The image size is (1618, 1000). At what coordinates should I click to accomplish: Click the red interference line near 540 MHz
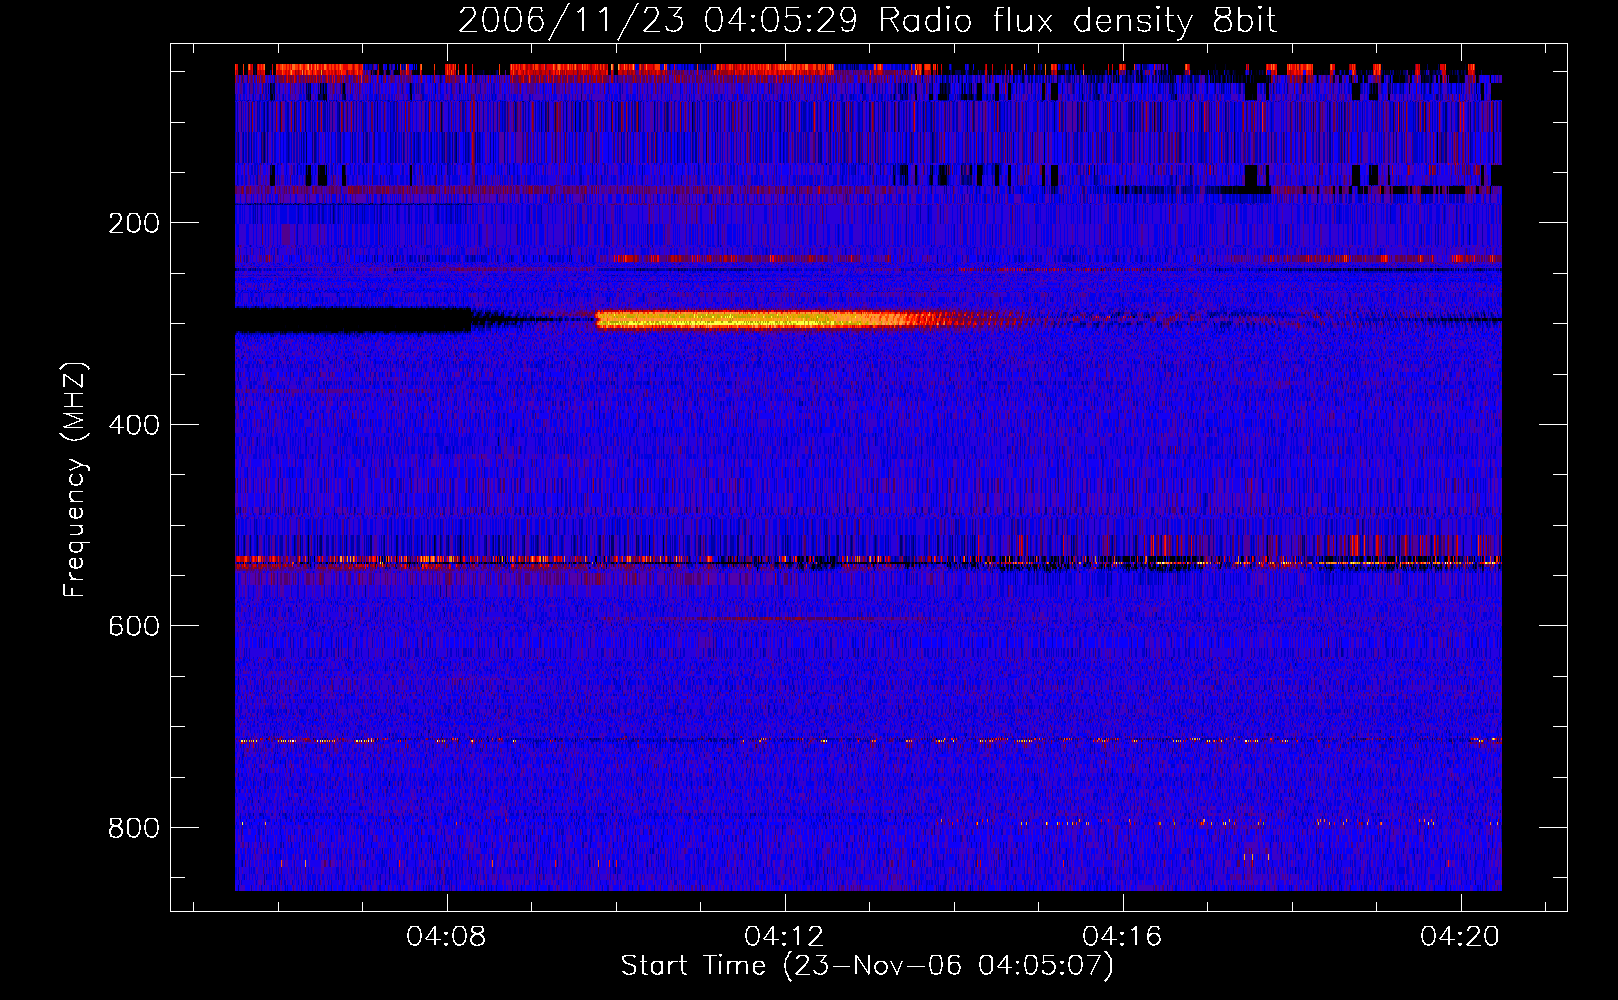[868, 562]
